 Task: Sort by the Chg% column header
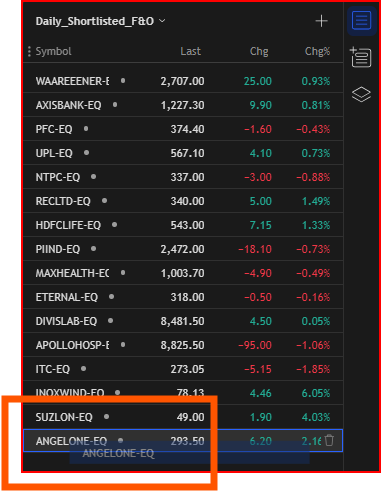[317, 51]
